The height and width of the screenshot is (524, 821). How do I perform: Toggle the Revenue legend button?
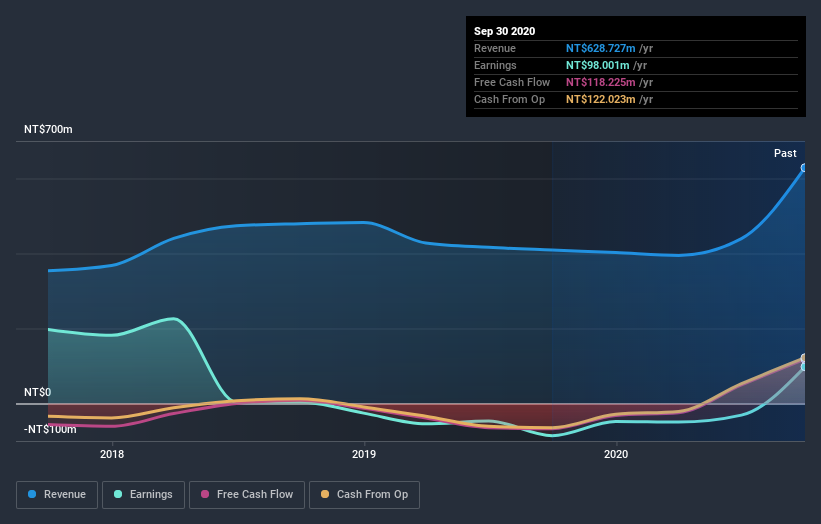[x=57, y=495]
